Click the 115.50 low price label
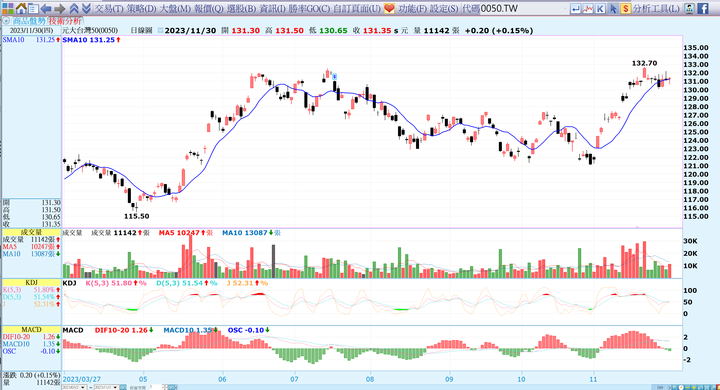Screen dimensions: 720x390 pyautogui.click(x=136, y=216)
